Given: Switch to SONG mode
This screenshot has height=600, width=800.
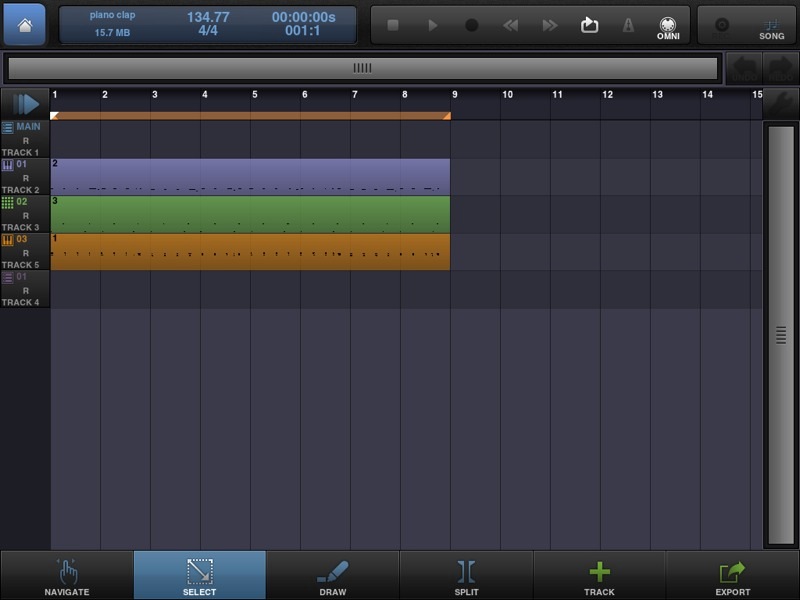Looking at the screenshot, I should click(x=771, y=29).
